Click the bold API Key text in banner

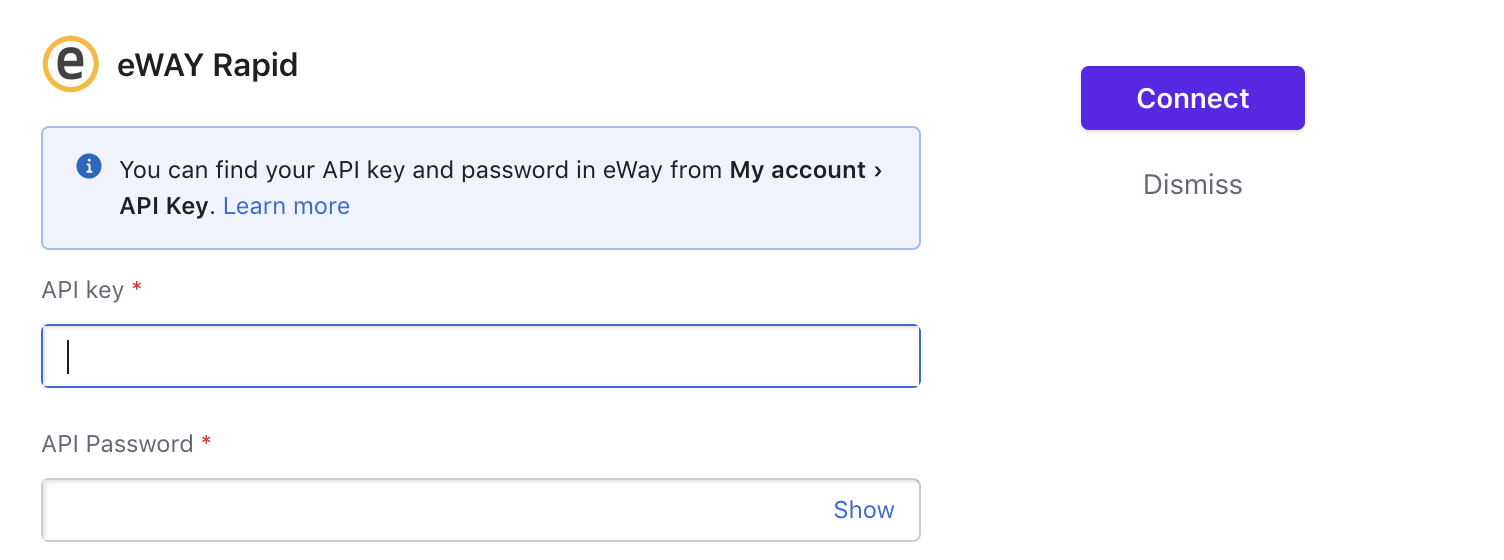164,206
